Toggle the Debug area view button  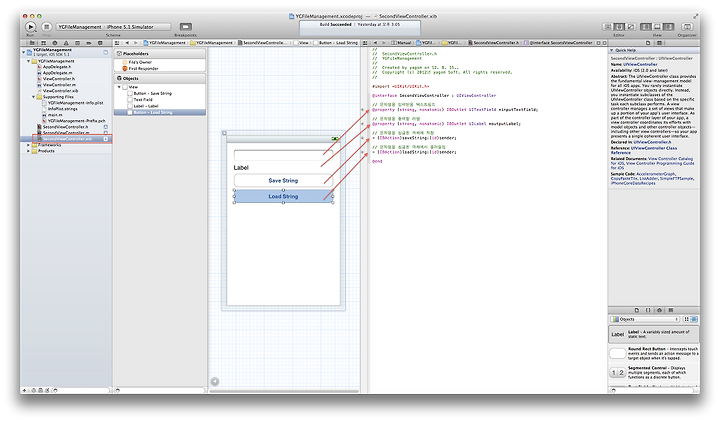pyautogui.click(x=657, y=27)
